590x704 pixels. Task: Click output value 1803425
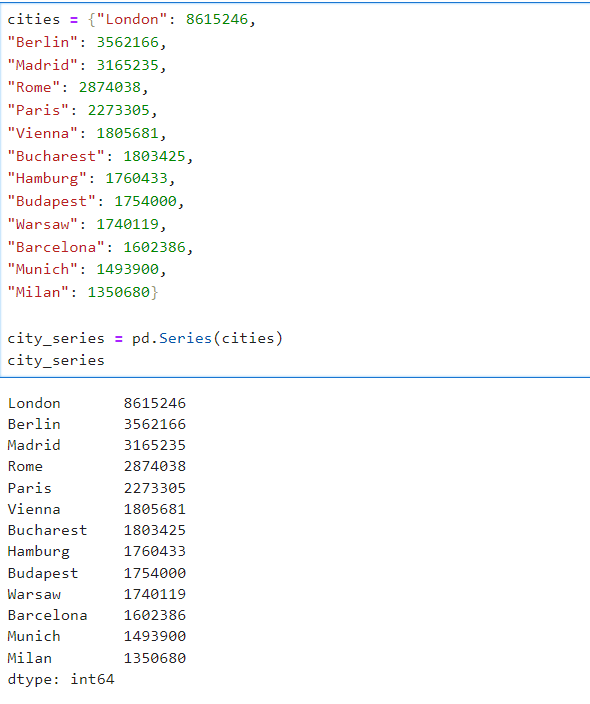point(155,530)
